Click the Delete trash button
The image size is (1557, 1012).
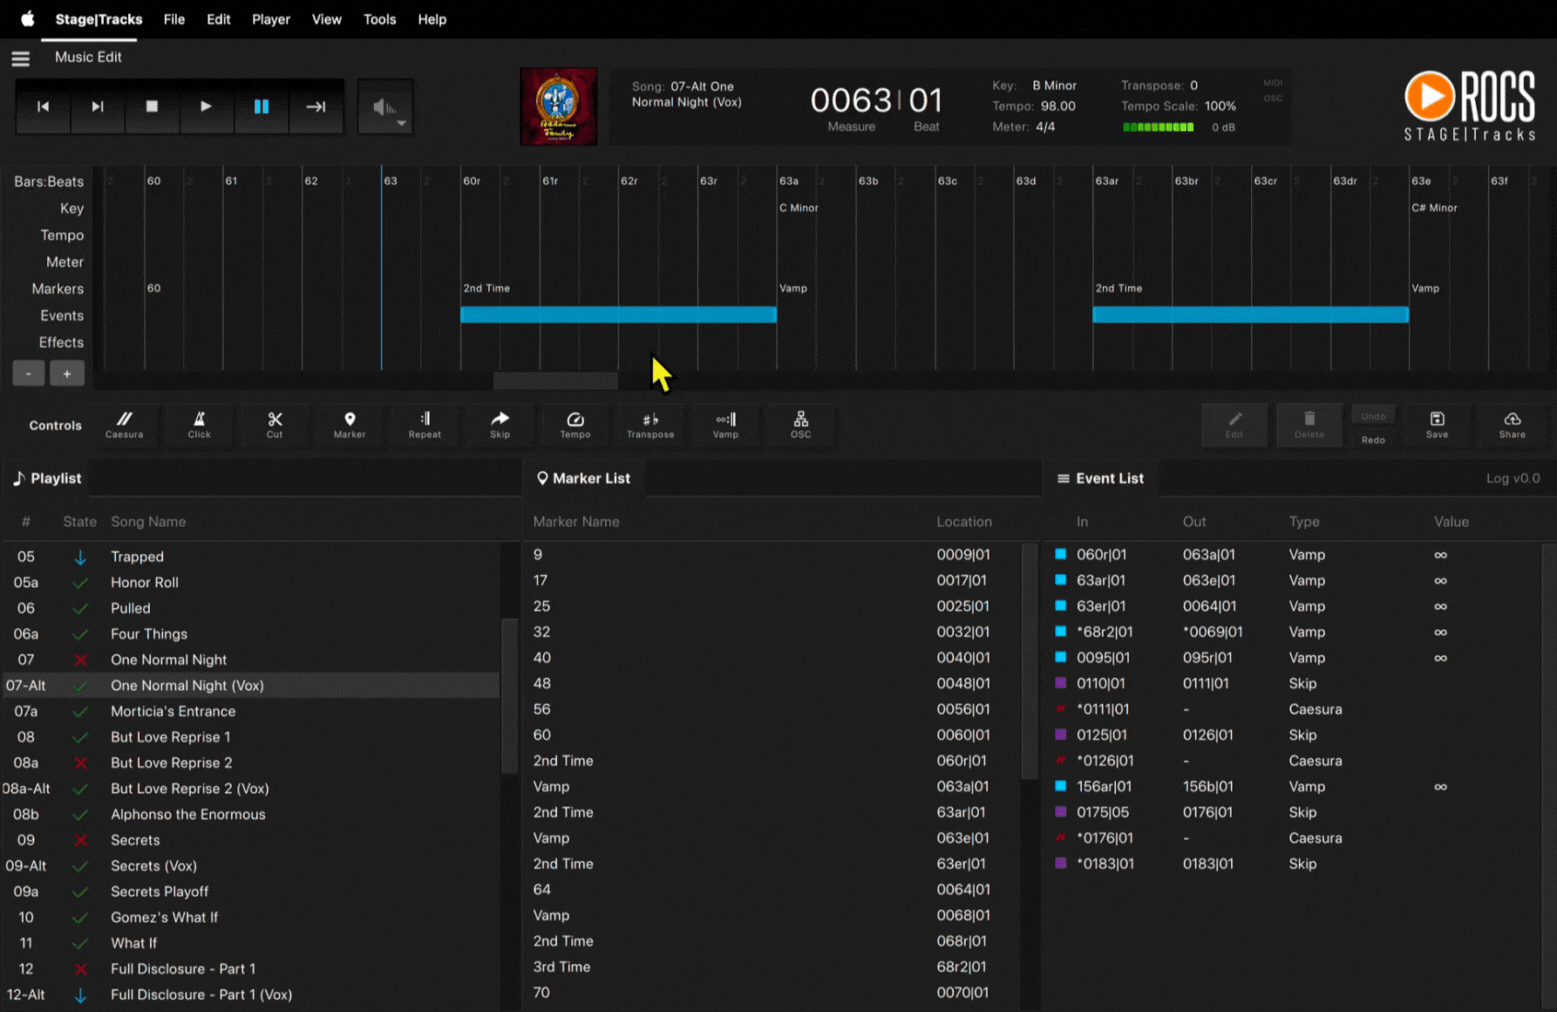pyautogui.click(x=1309, y=425)
